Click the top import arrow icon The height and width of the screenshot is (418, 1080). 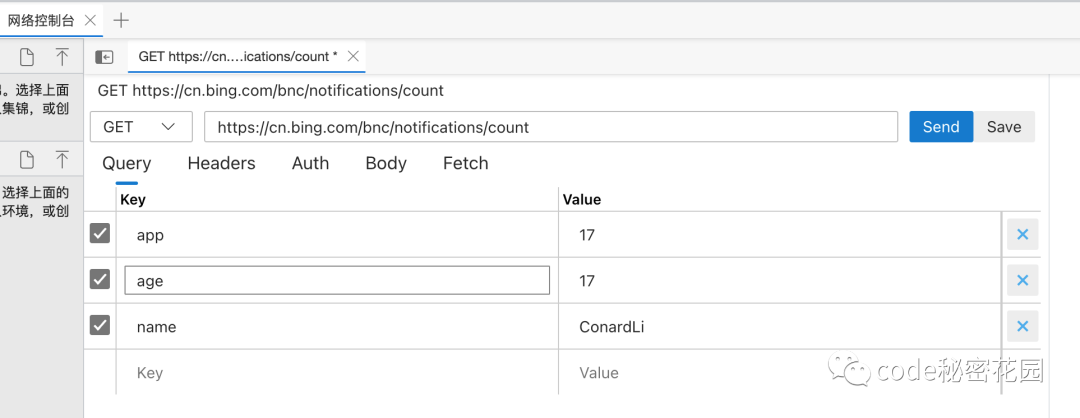click(x=62, y=57)
